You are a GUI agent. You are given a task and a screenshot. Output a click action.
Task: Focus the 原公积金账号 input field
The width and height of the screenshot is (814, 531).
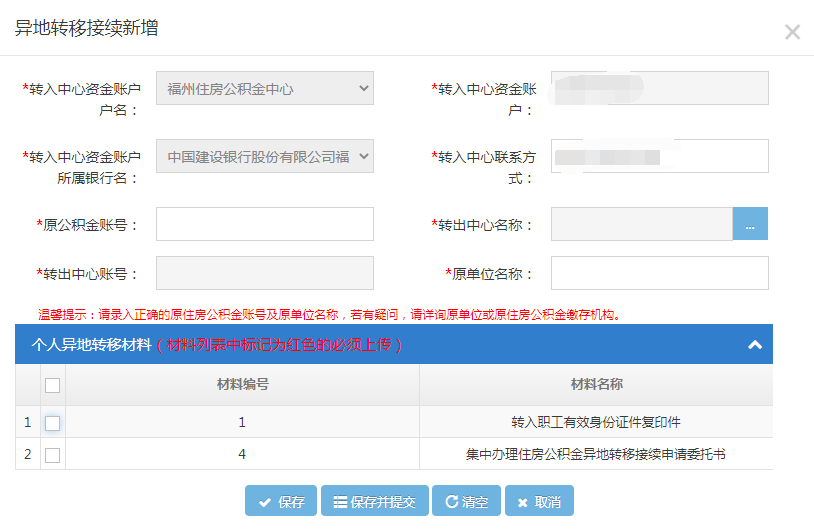tap(265, 224)
